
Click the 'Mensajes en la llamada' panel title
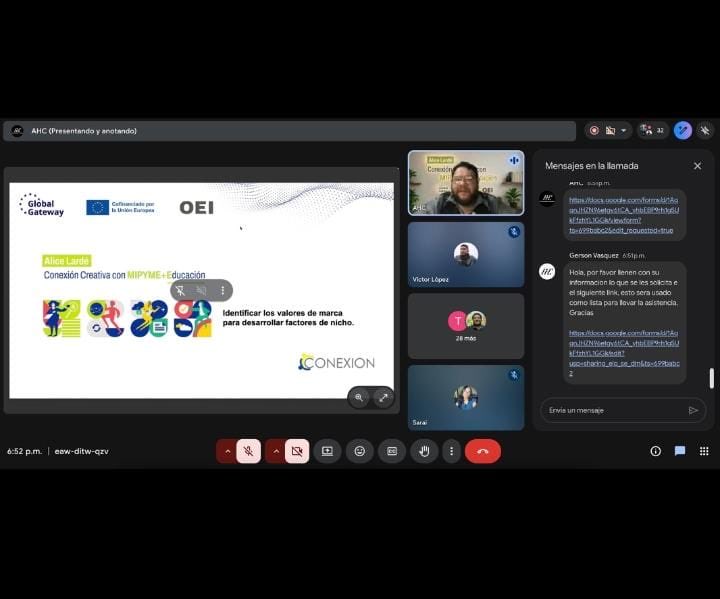[591, 166]
